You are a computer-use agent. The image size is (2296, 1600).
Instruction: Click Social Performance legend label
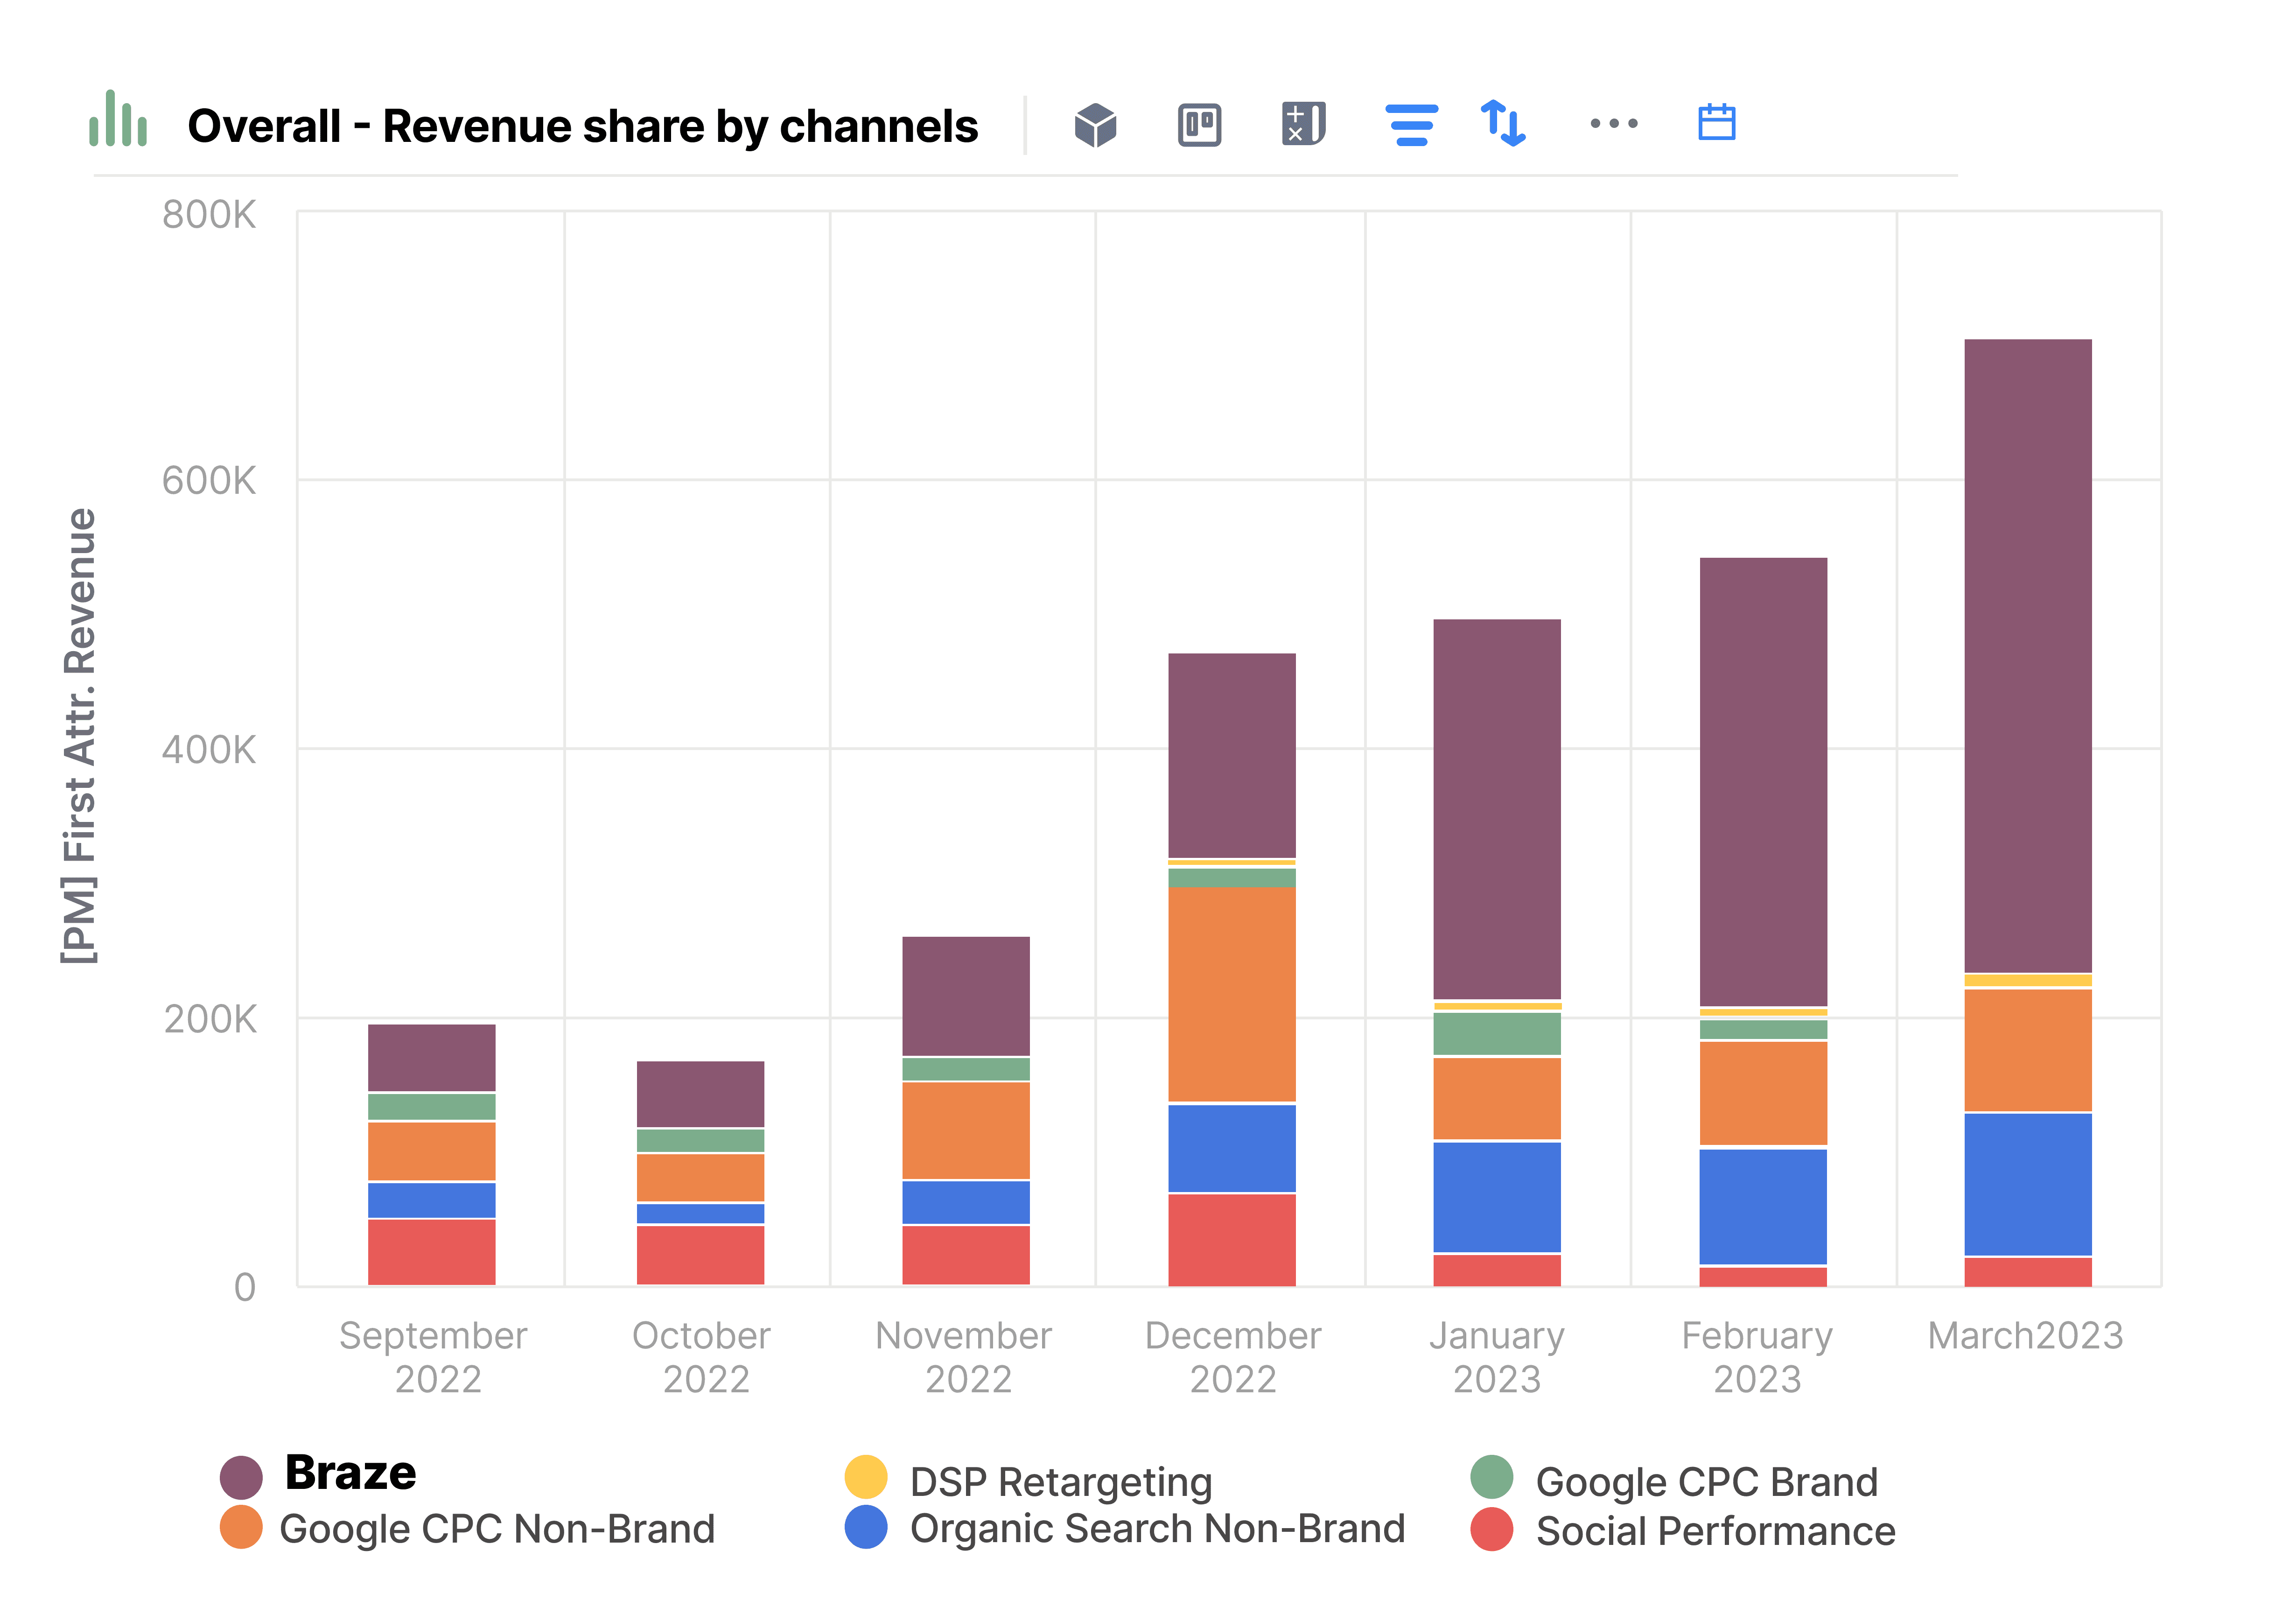tap(1715, 1531)
